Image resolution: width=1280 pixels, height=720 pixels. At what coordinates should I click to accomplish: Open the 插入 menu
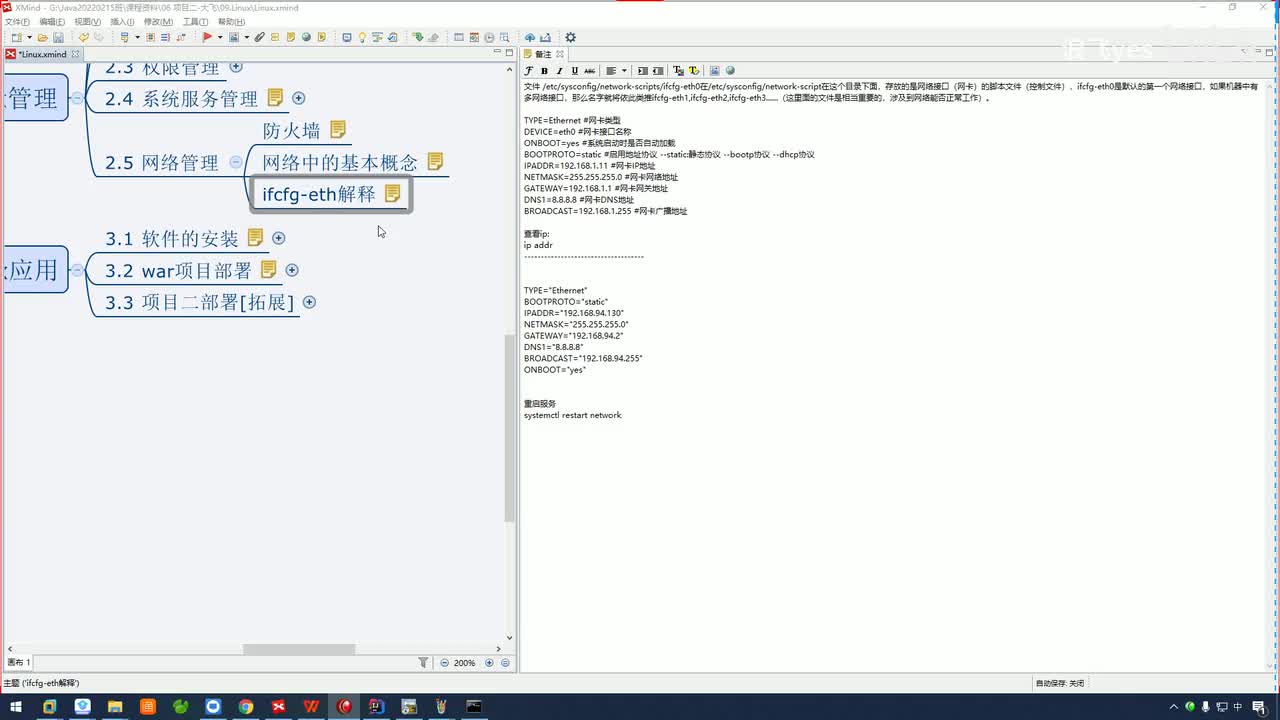(x=122, y=22)
